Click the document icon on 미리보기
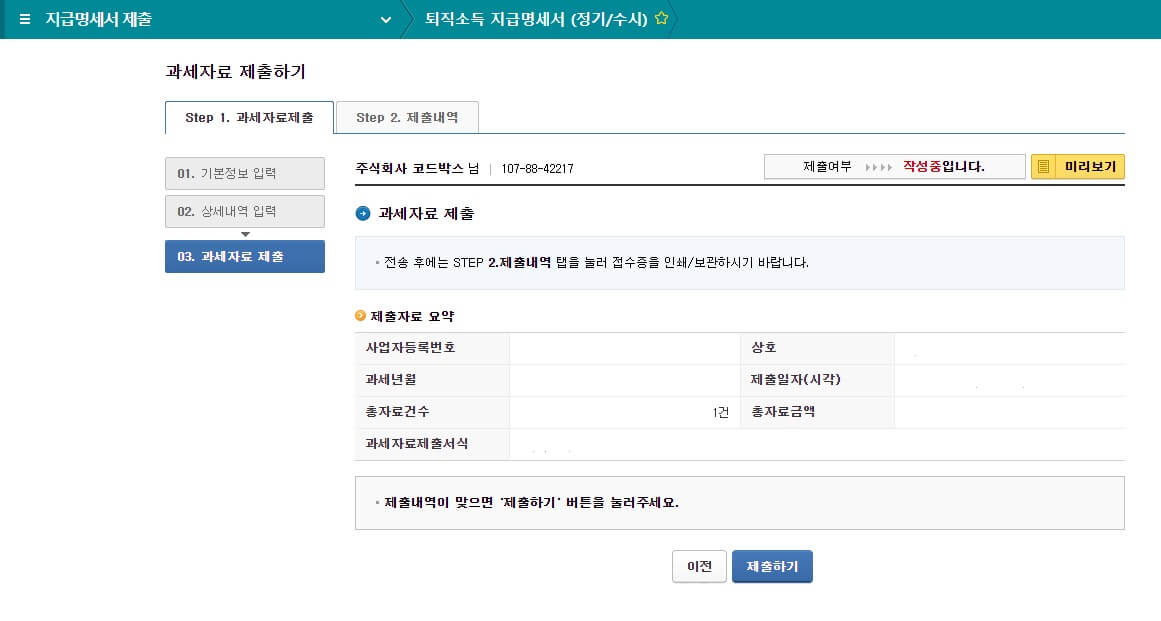Screen dimensions: 1161x621 point(1044,167)
